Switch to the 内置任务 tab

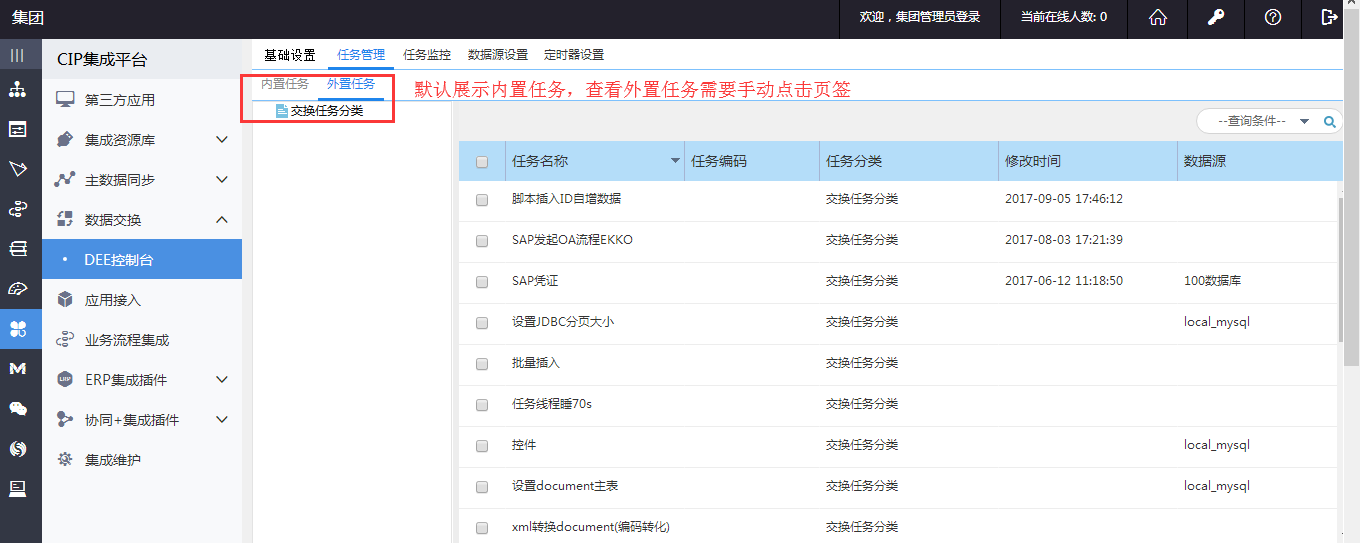click(285, 85)
